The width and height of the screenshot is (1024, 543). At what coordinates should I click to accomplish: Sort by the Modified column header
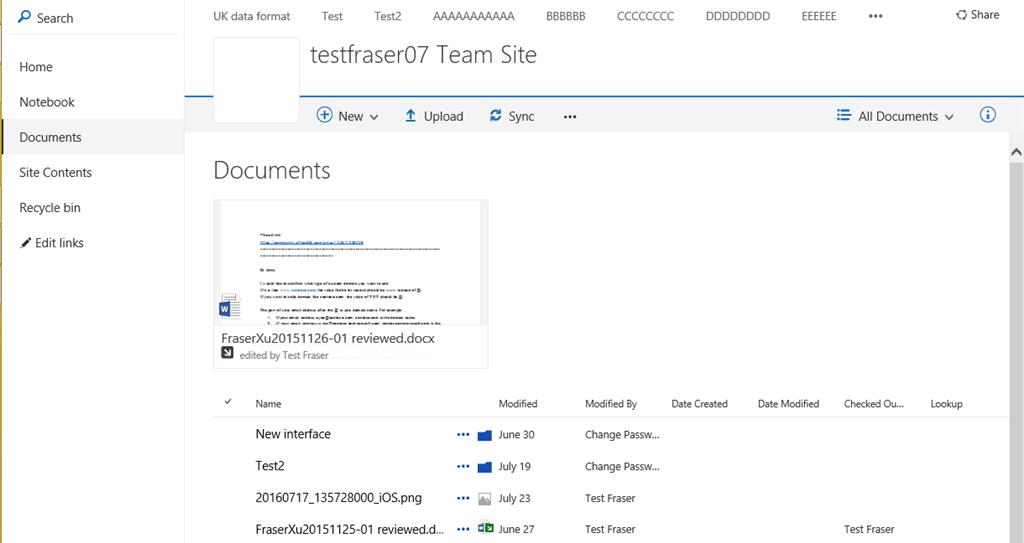coord(518,404)
